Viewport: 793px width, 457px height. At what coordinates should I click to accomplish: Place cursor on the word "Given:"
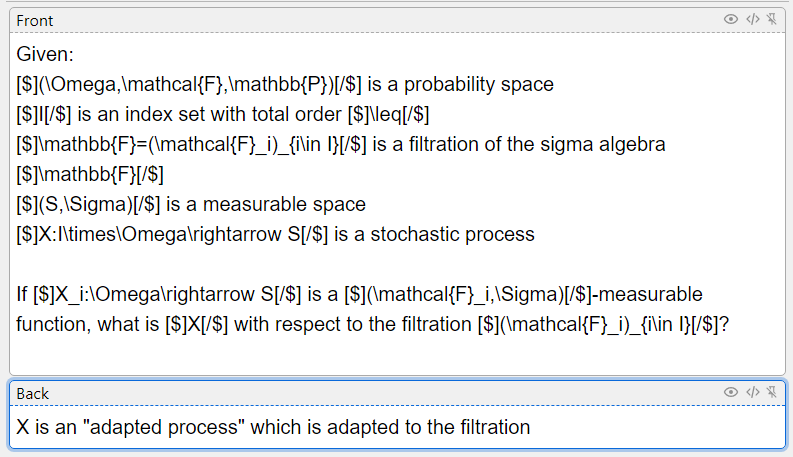(x=44, y=55)
